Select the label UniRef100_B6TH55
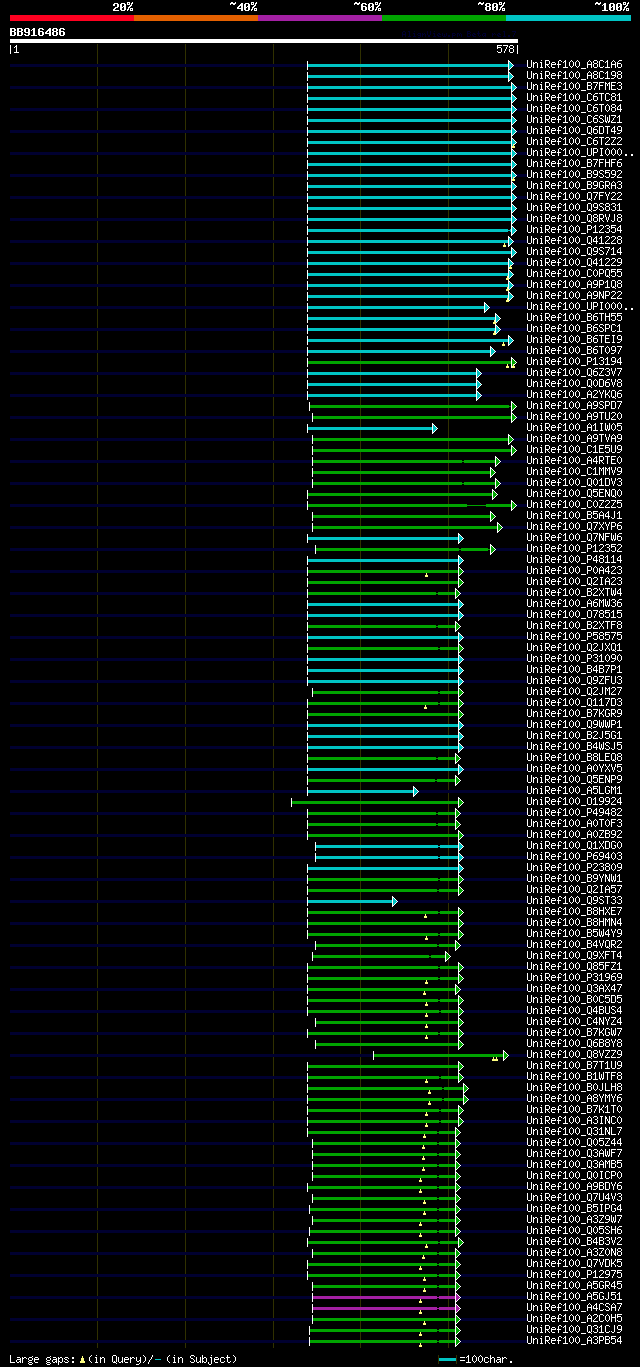 [574, 317]
